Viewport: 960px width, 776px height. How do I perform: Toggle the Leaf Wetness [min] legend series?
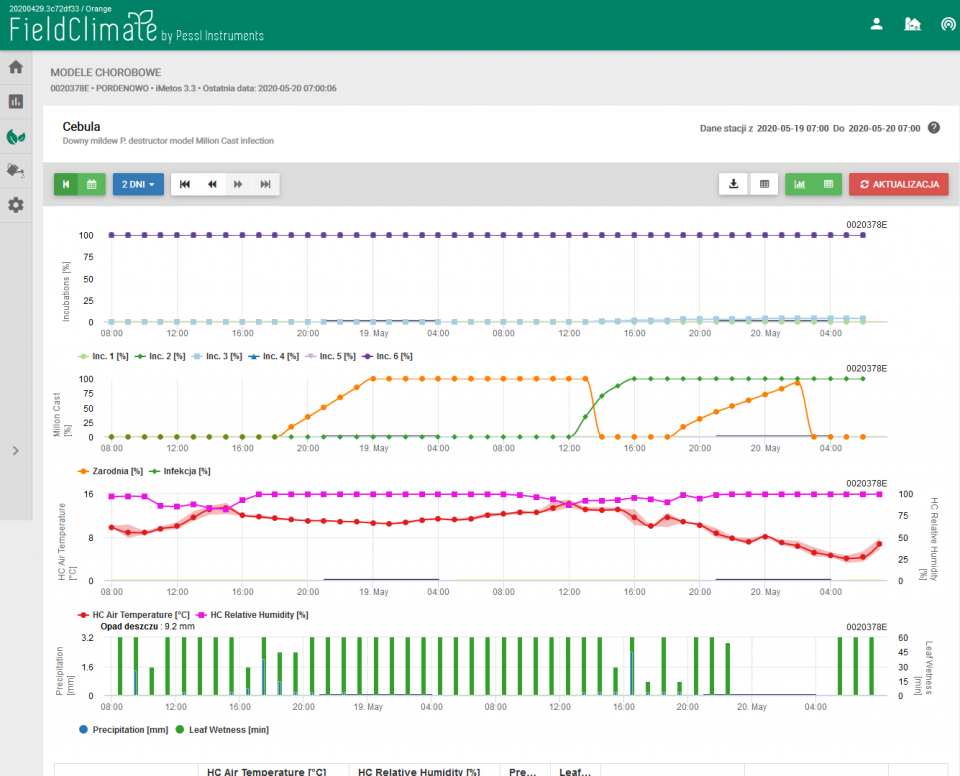tap(222, 729)
